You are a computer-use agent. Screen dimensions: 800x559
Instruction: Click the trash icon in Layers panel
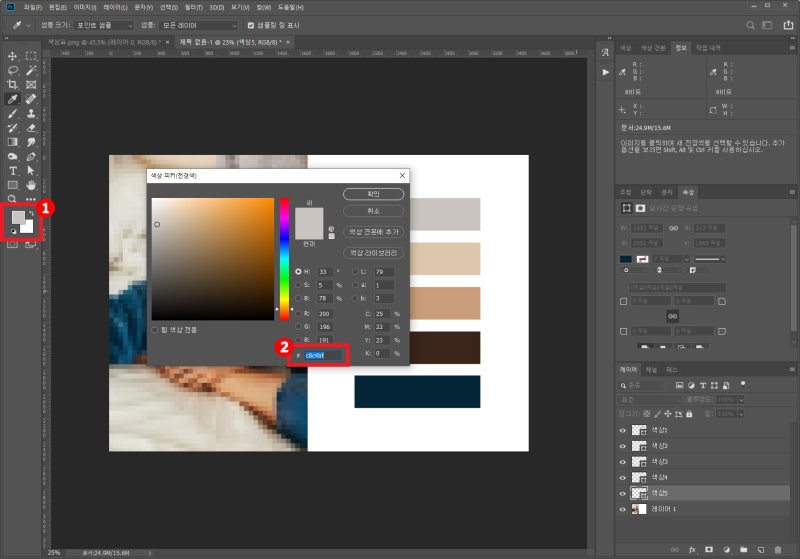(x=778, y=550)
